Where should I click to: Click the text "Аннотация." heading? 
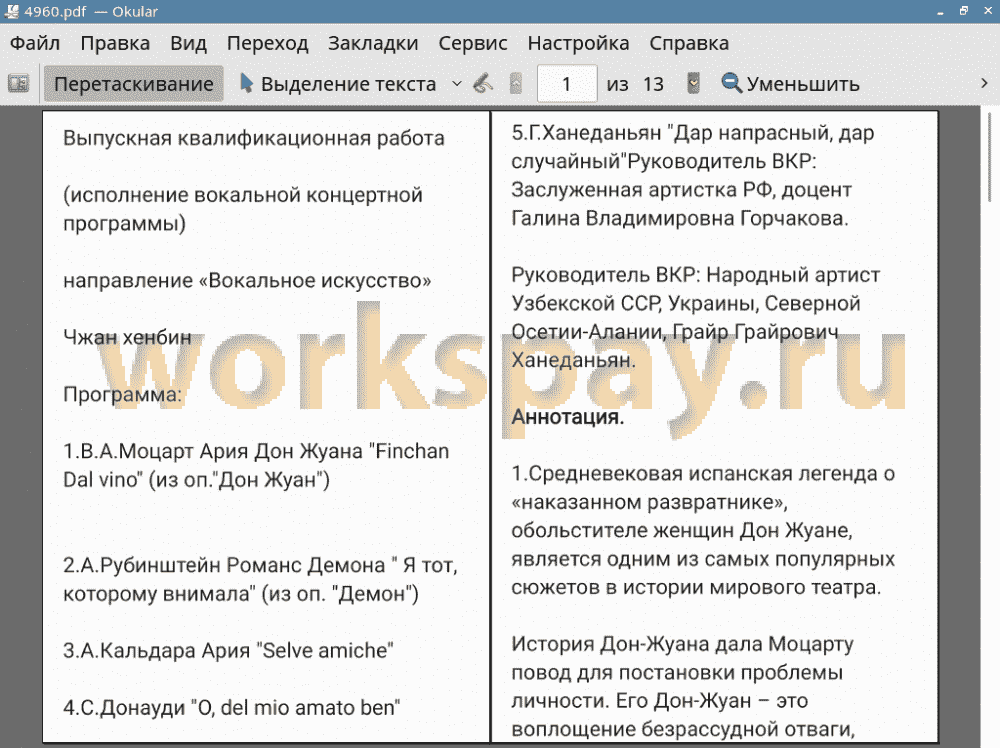[x=568, y=416]
